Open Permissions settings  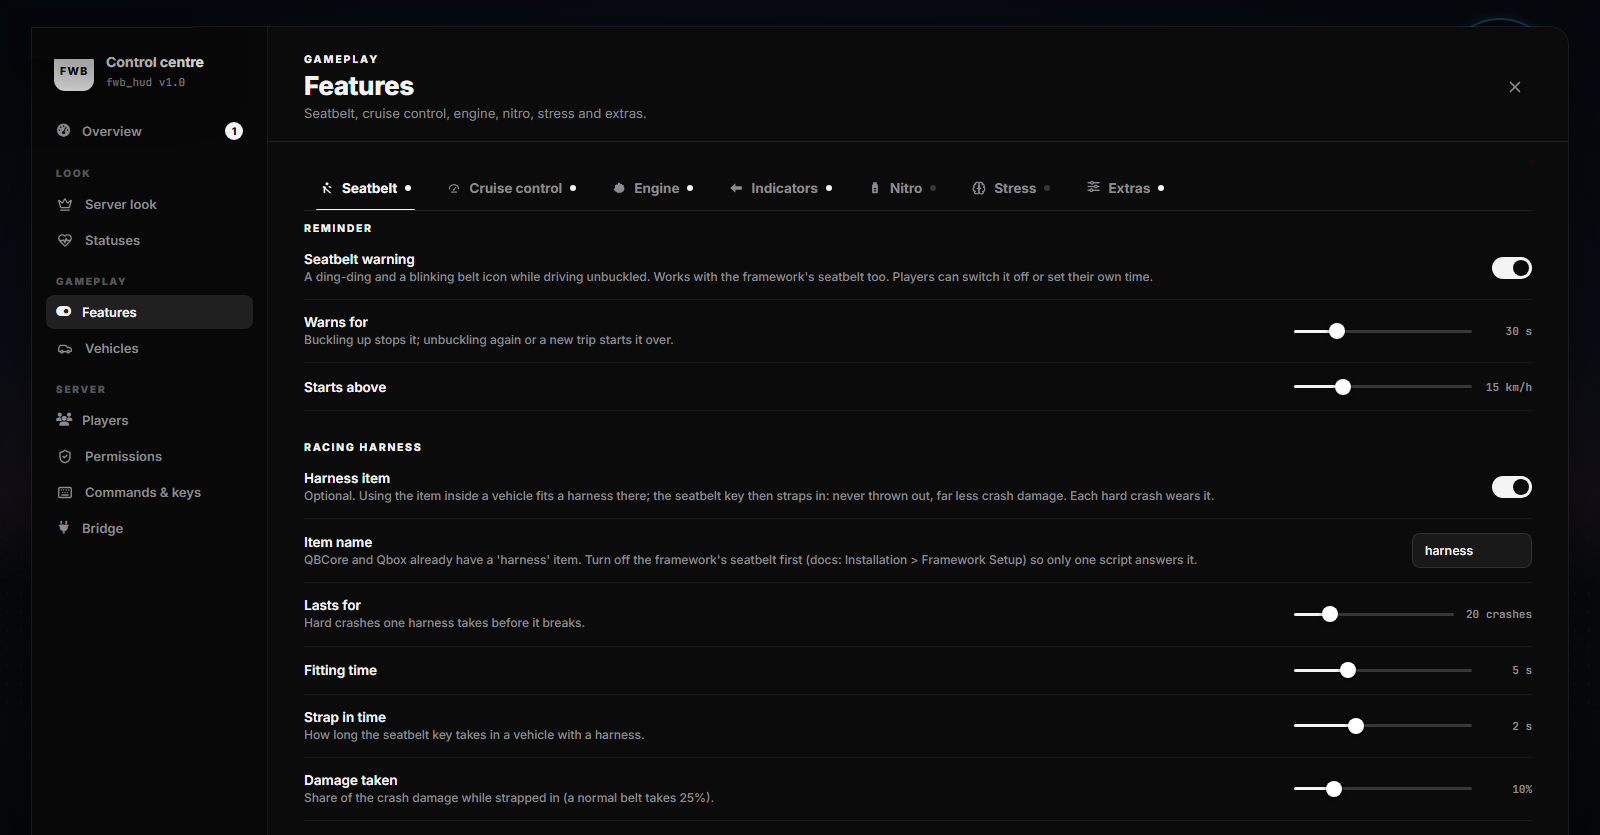click(149, 457)
